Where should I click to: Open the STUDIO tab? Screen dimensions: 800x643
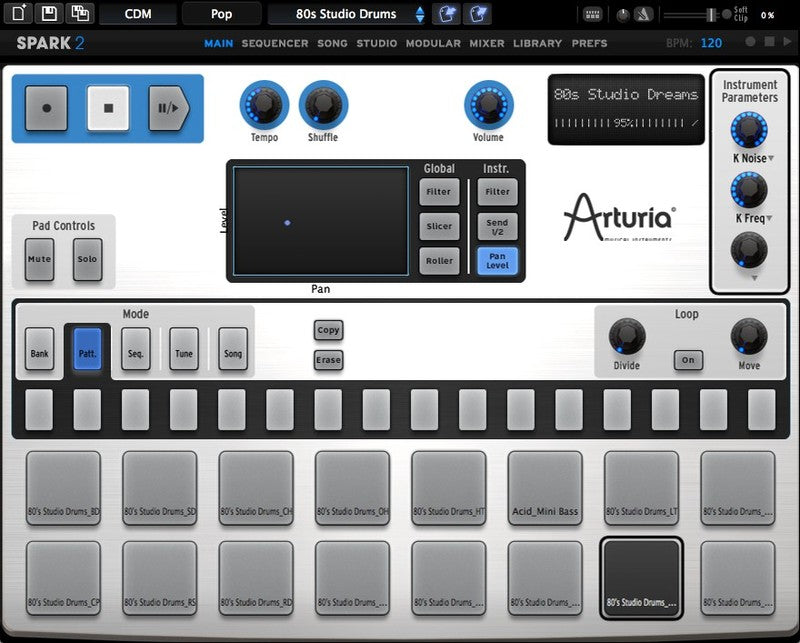point(377,43)
